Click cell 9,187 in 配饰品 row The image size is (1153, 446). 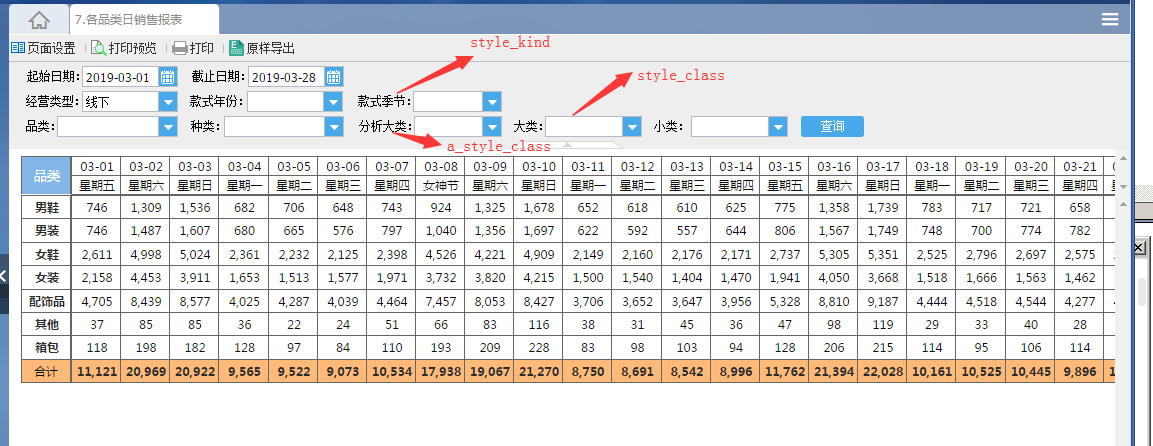[882, 301]
